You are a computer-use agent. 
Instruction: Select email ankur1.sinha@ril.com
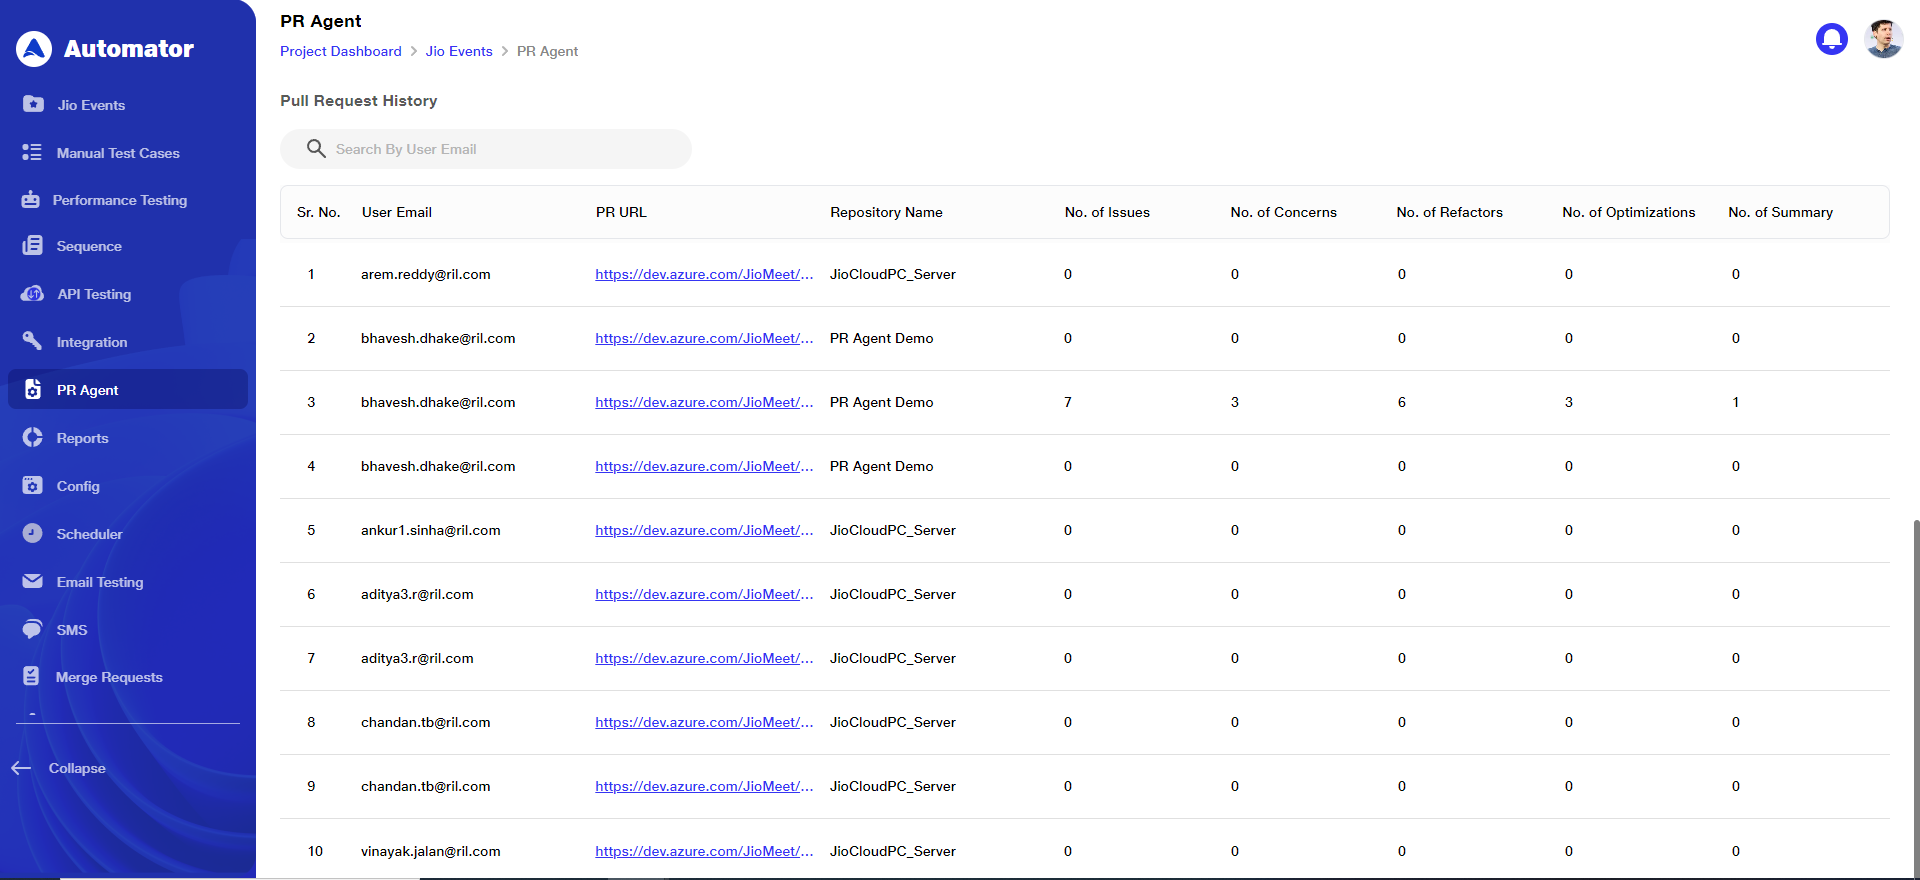click(430, 530)
